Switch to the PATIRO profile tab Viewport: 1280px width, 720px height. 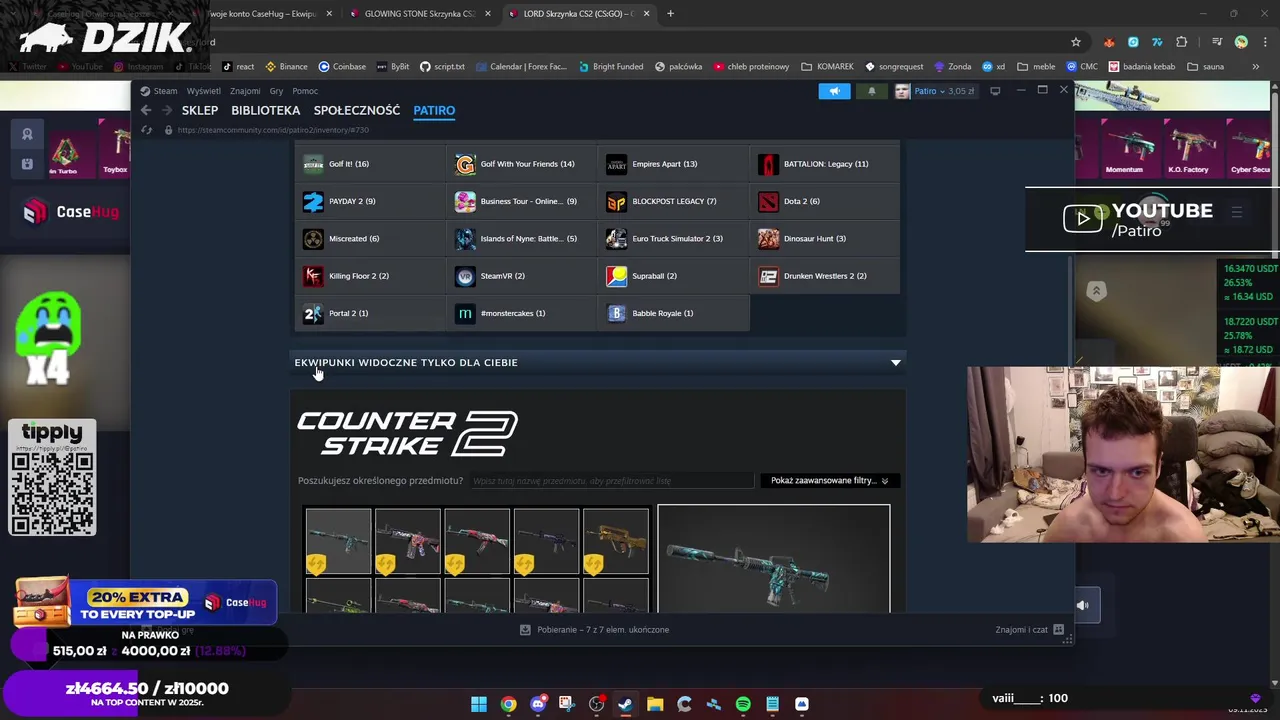pyautogui.click(x=434, y=110)
